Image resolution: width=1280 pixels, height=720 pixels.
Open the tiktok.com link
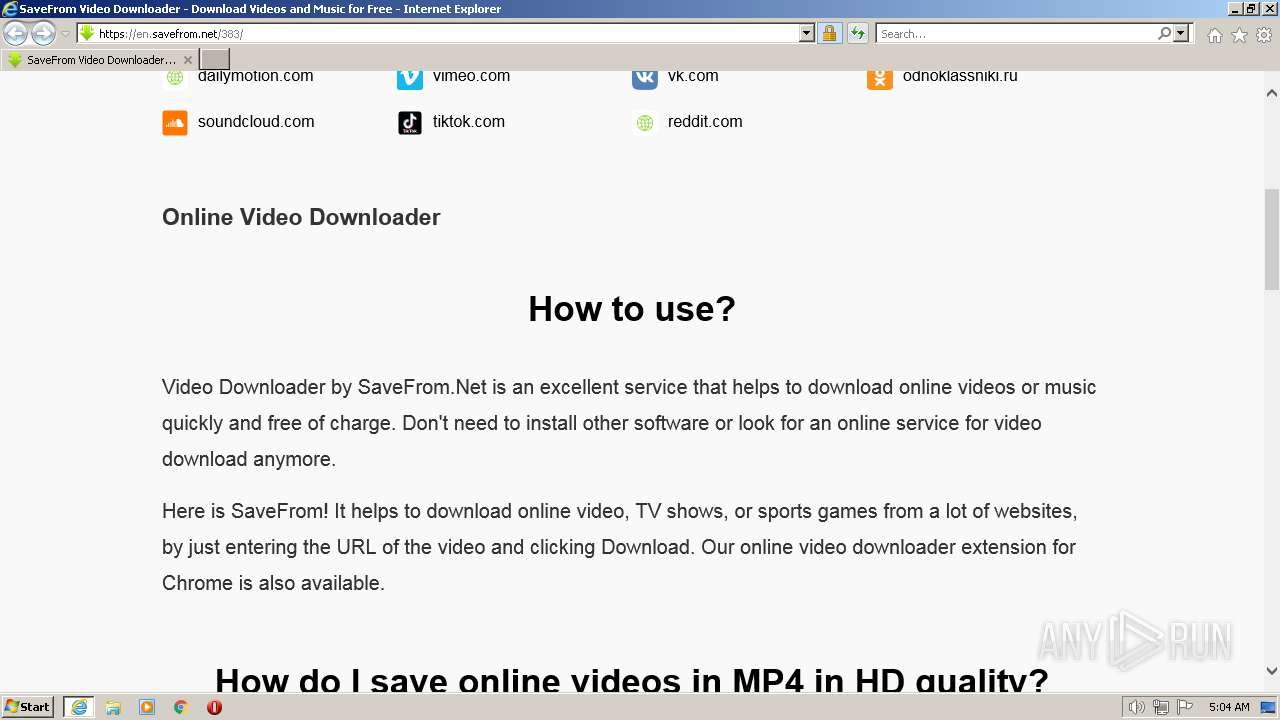pyautogui.click(x=469, y=122)
